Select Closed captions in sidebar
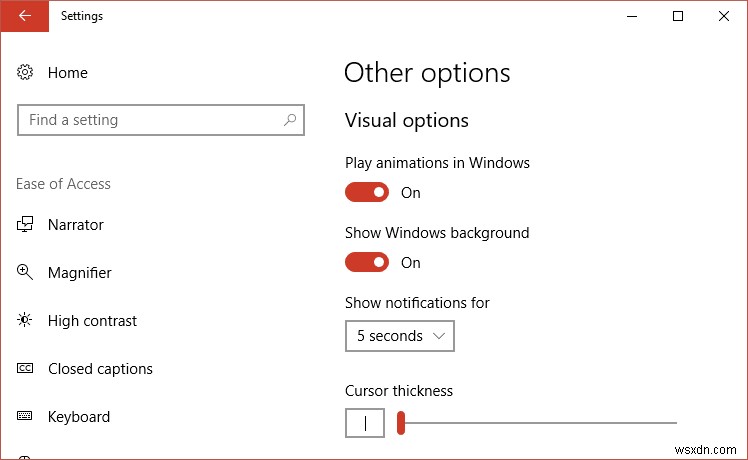Viewport: 748px width, 460px height. pyautogui.click(x=100, y=369)
